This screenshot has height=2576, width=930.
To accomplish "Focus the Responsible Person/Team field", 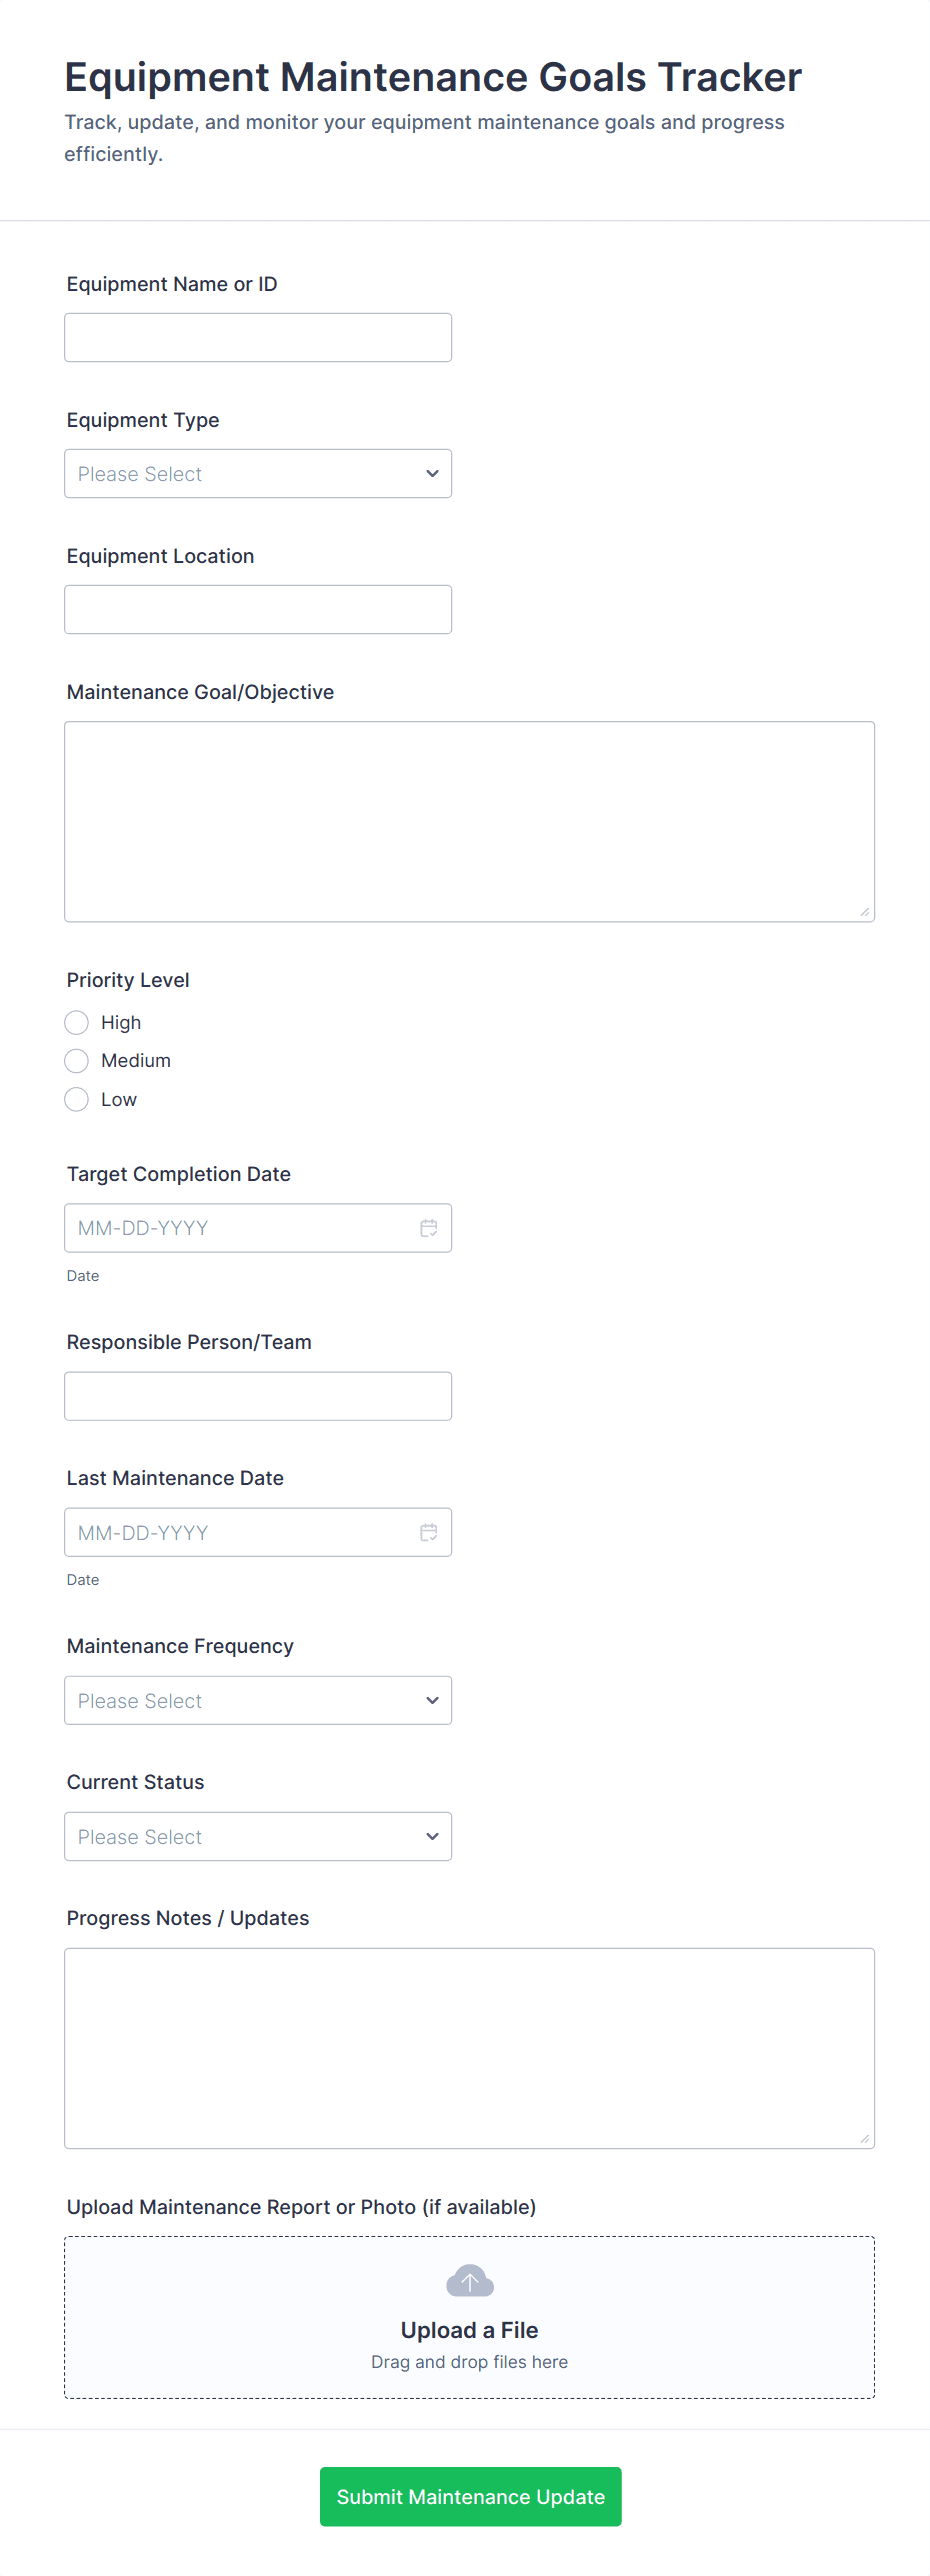I will (x=258, y=1396).
